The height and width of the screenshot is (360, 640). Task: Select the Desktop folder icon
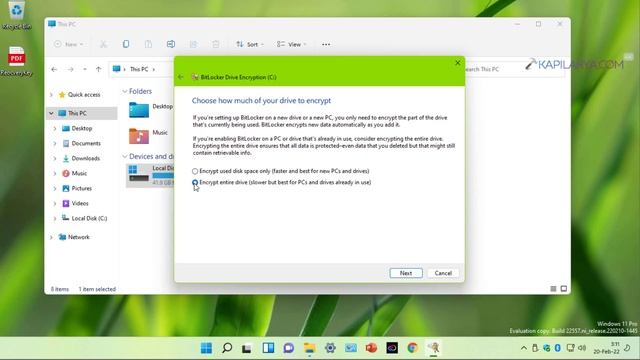click(x=139, y=110)
